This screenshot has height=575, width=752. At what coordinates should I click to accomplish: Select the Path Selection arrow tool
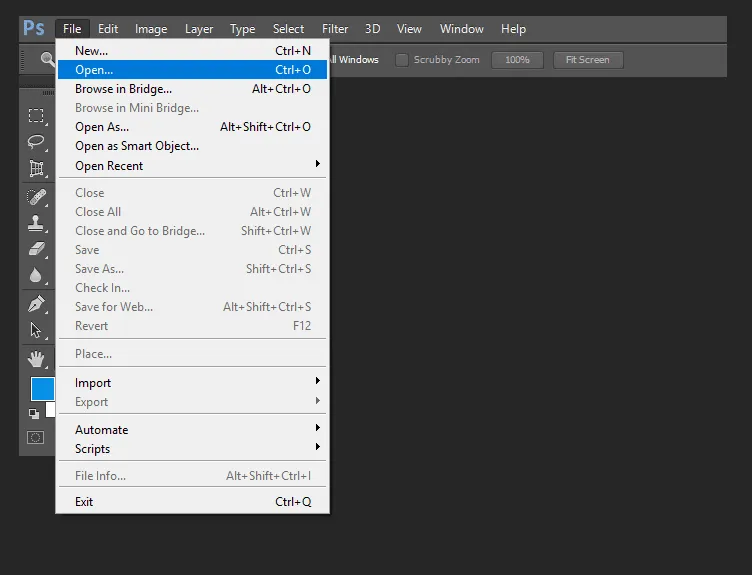click(x=35, y=330)
